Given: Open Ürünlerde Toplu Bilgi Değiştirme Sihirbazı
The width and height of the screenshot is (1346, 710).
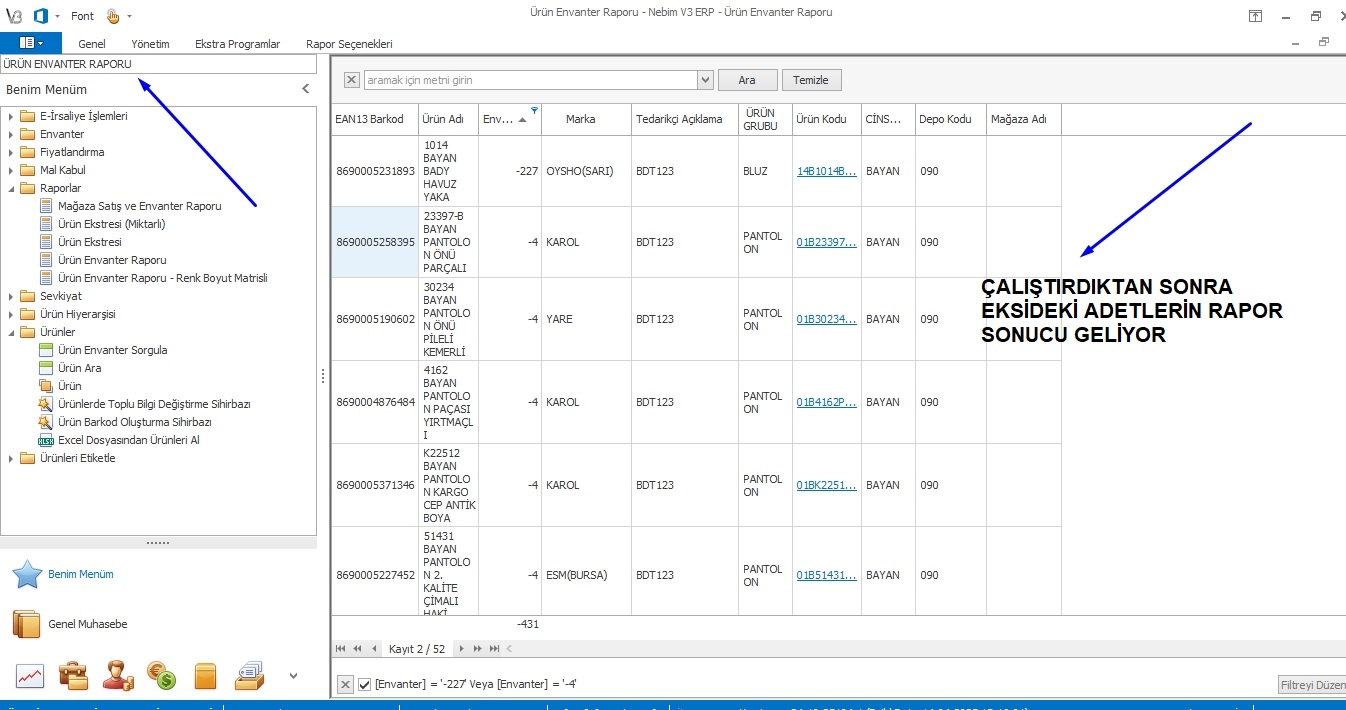Looking at the screenshot, I should (153, 404).
